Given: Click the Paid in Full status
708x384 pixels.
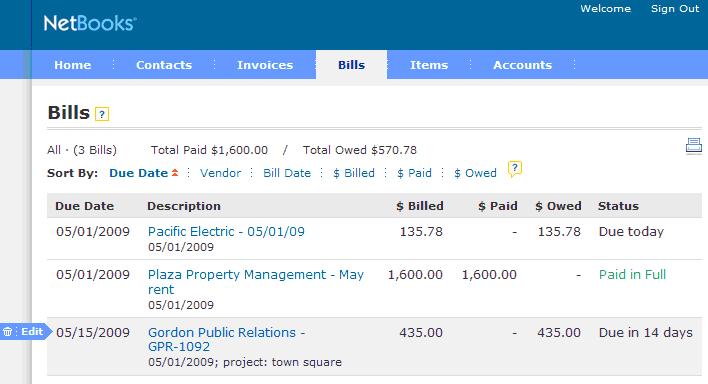Looking at the screenshot, I should (633, 275).
